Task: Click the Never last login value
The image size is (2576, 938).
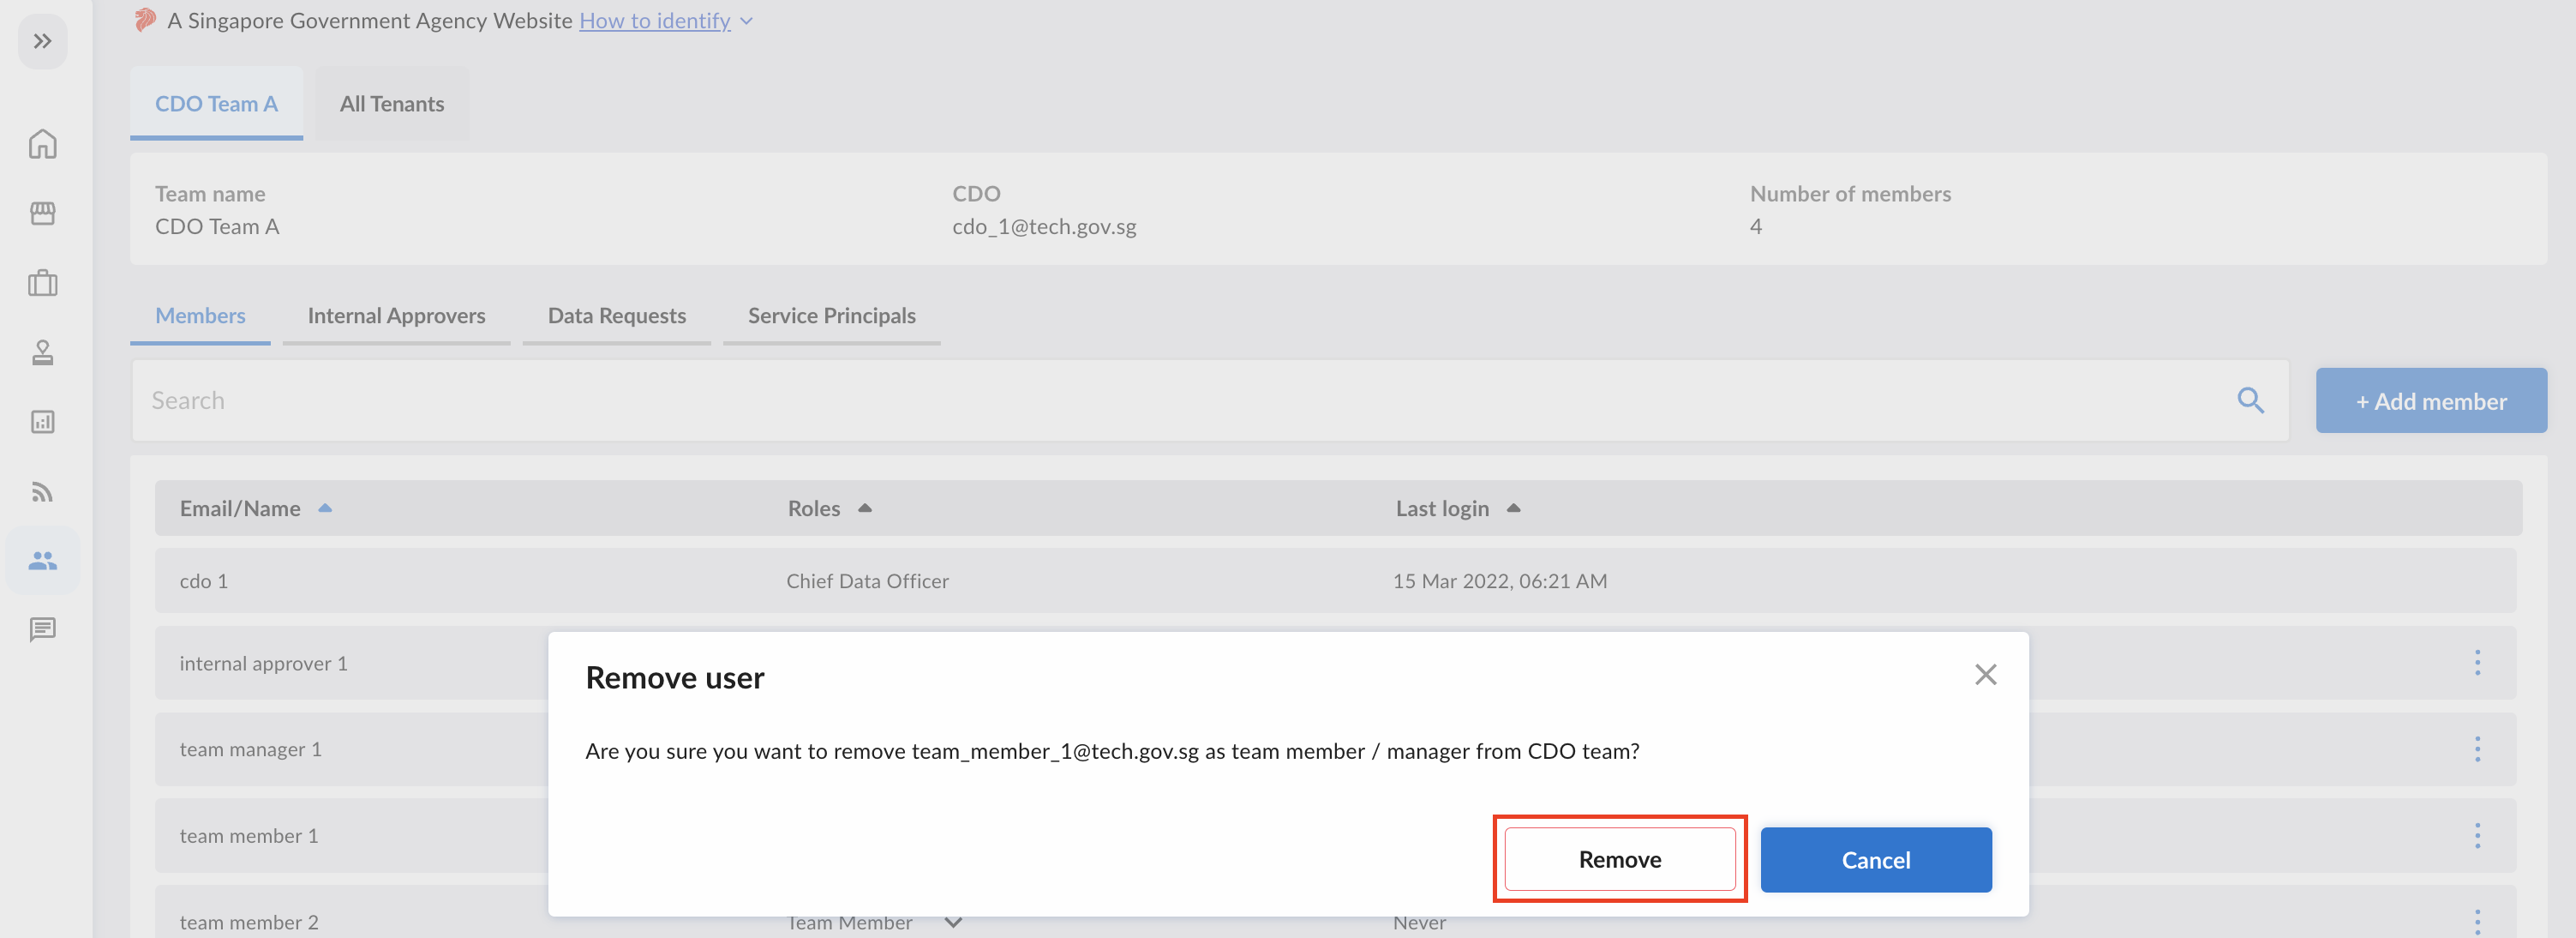Action: [1419, 923]
